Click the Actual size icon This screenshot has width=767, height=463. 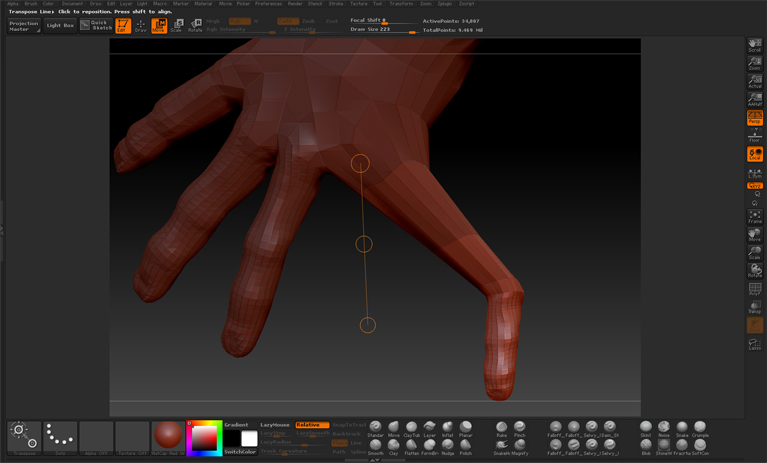coord(754,81)
